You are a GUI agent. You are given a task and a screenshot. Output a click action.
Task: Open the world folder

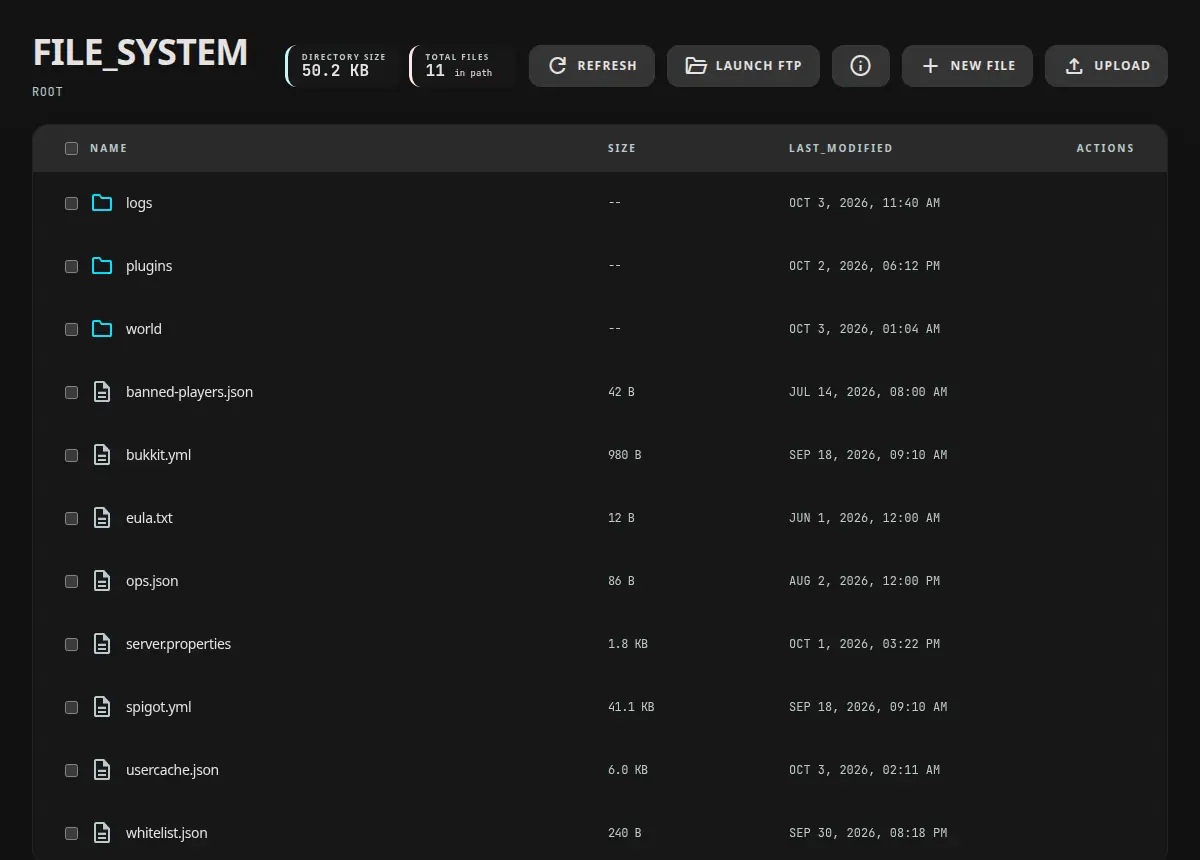coord(143,329)
